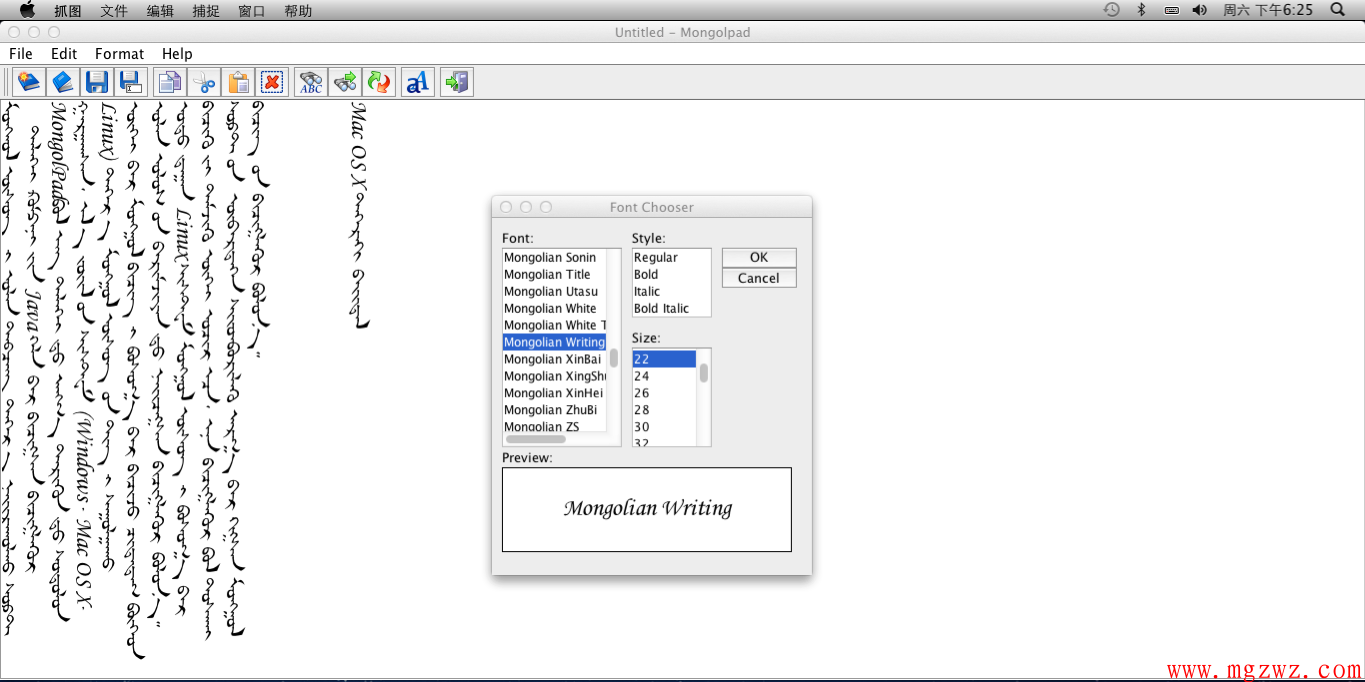Select font Mongolian XinHei
This screenshot has width=1365, height=682.
click(x=554, y=393)
